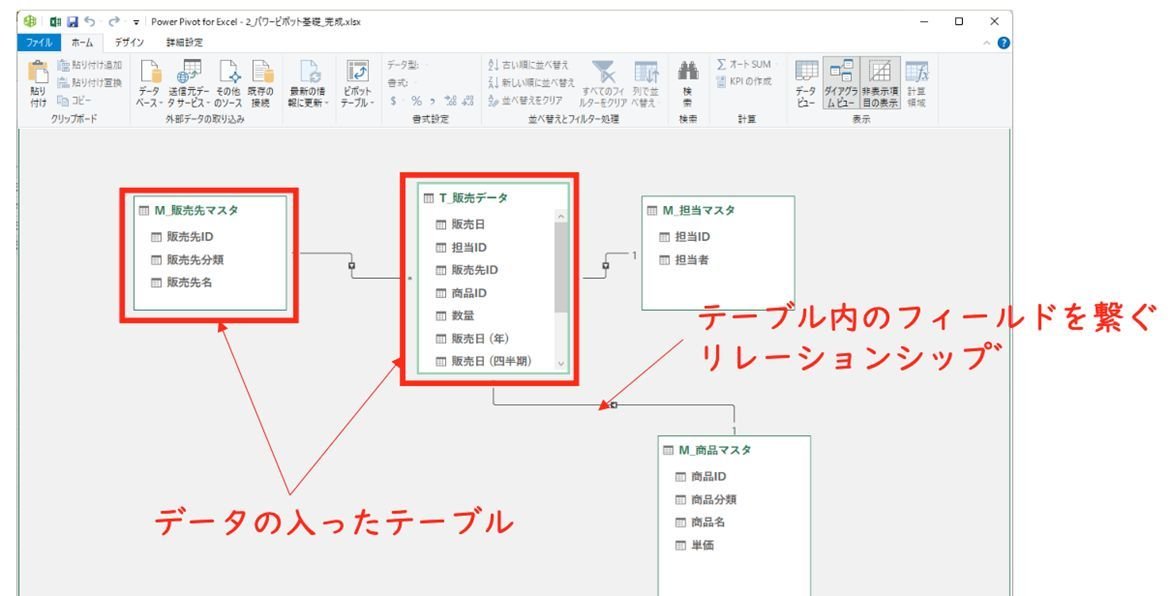
Task: Select 商品ID field in M_商品マスタ
Action: pyautogui.click(x=701, y=477)
